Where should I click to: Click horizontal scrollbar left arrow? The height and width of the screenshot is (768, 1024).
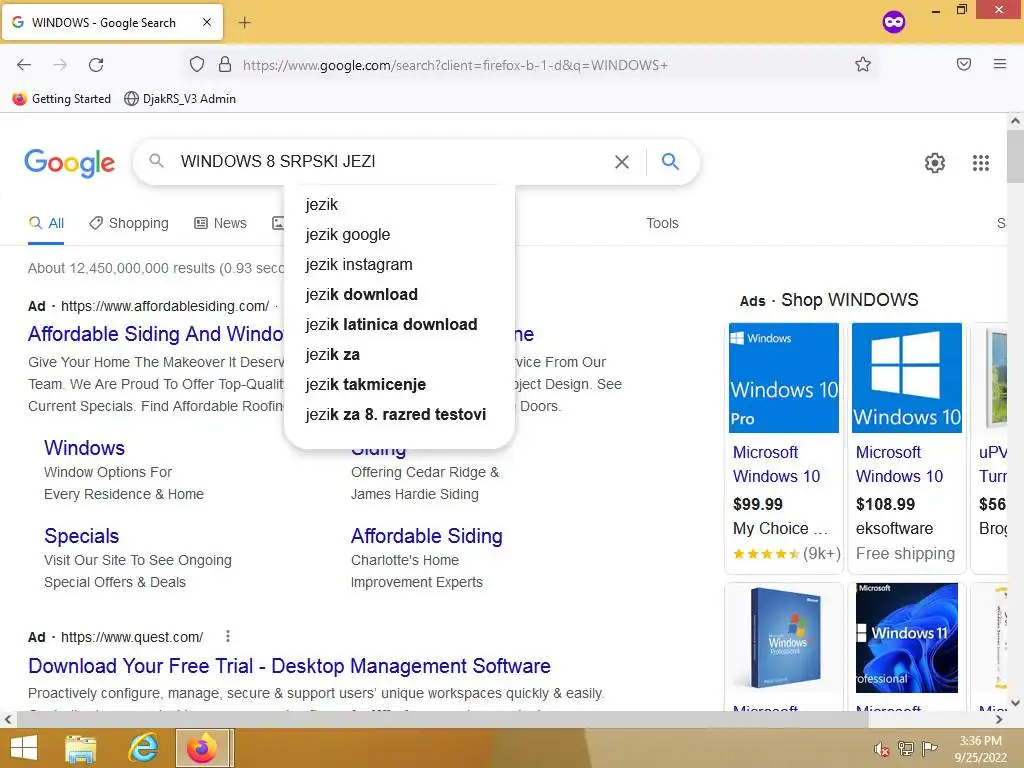point(7,719)
